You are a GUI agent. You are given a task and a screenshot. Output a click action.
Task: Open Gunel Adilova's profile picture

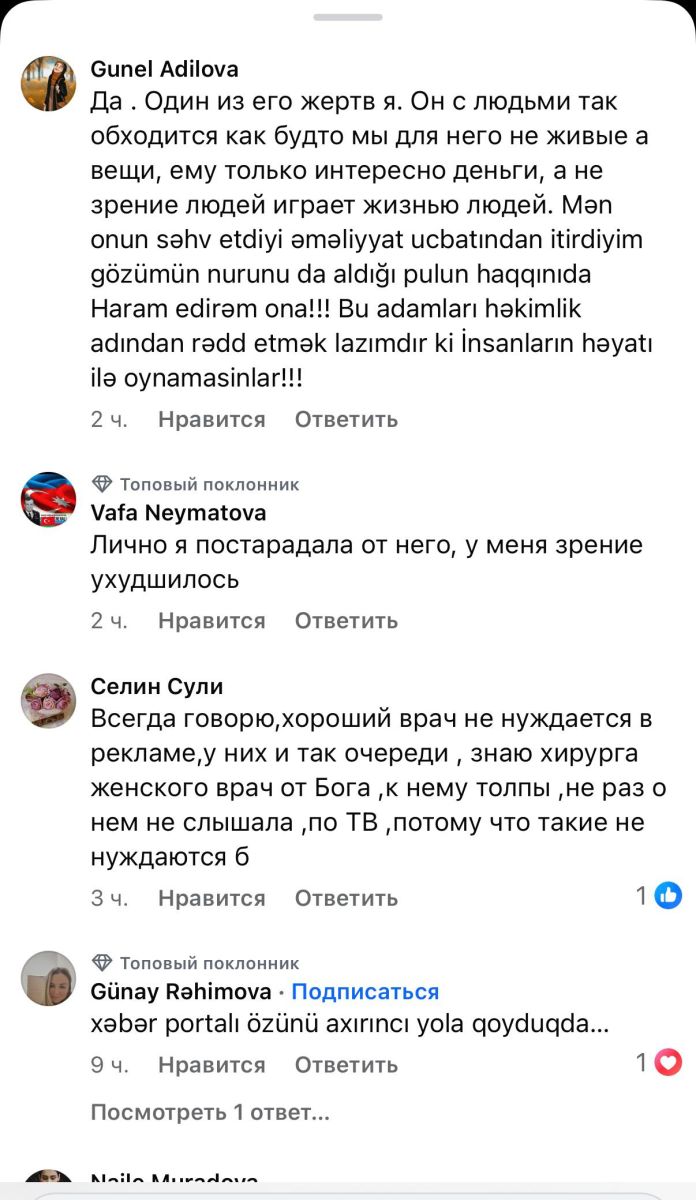coord(48,83)
